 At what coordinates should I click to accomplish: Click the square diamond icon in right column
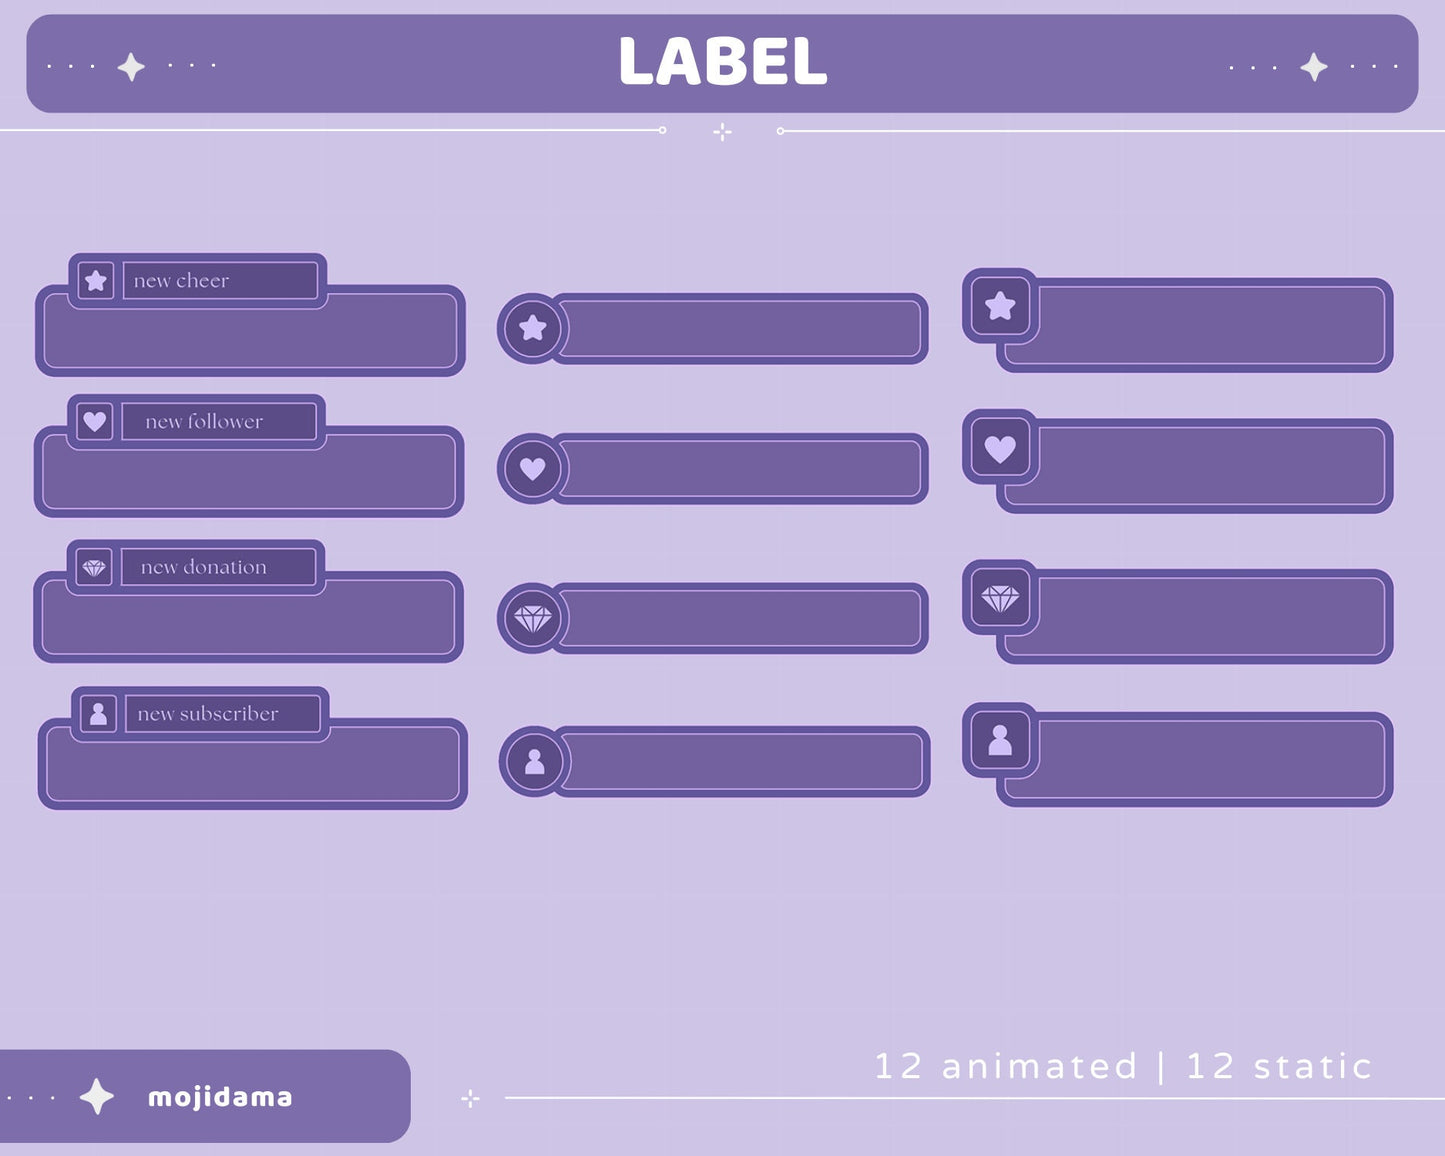pos(1000,598)
